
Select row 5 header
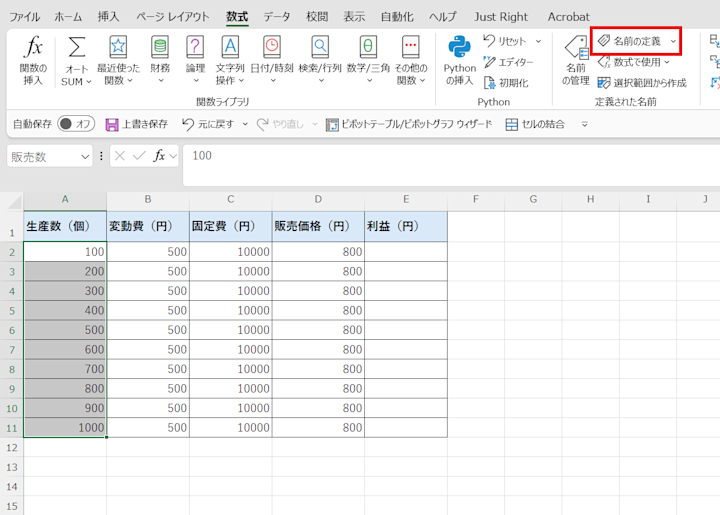[x=11, y=311]
